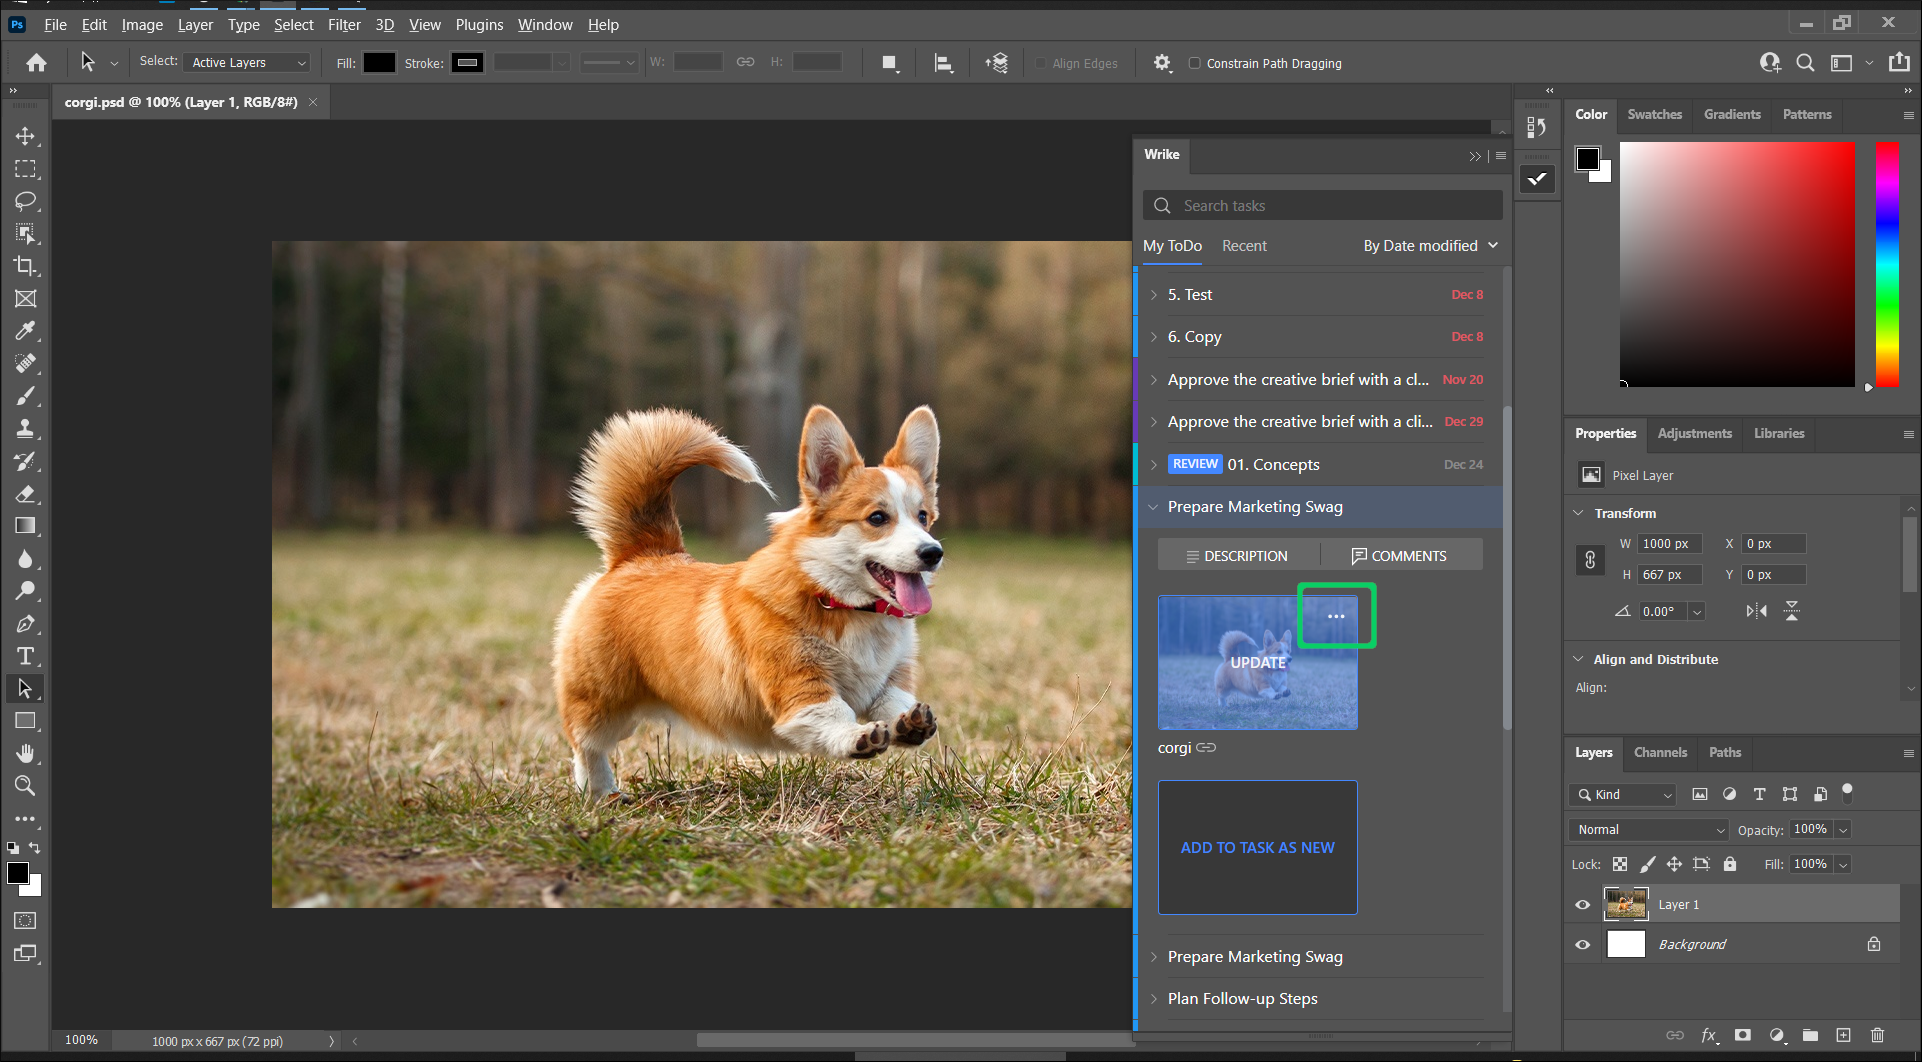Collapse the Transform section
Image resolution: width=1922 pixels, height=1062 pixels.
1578,513
